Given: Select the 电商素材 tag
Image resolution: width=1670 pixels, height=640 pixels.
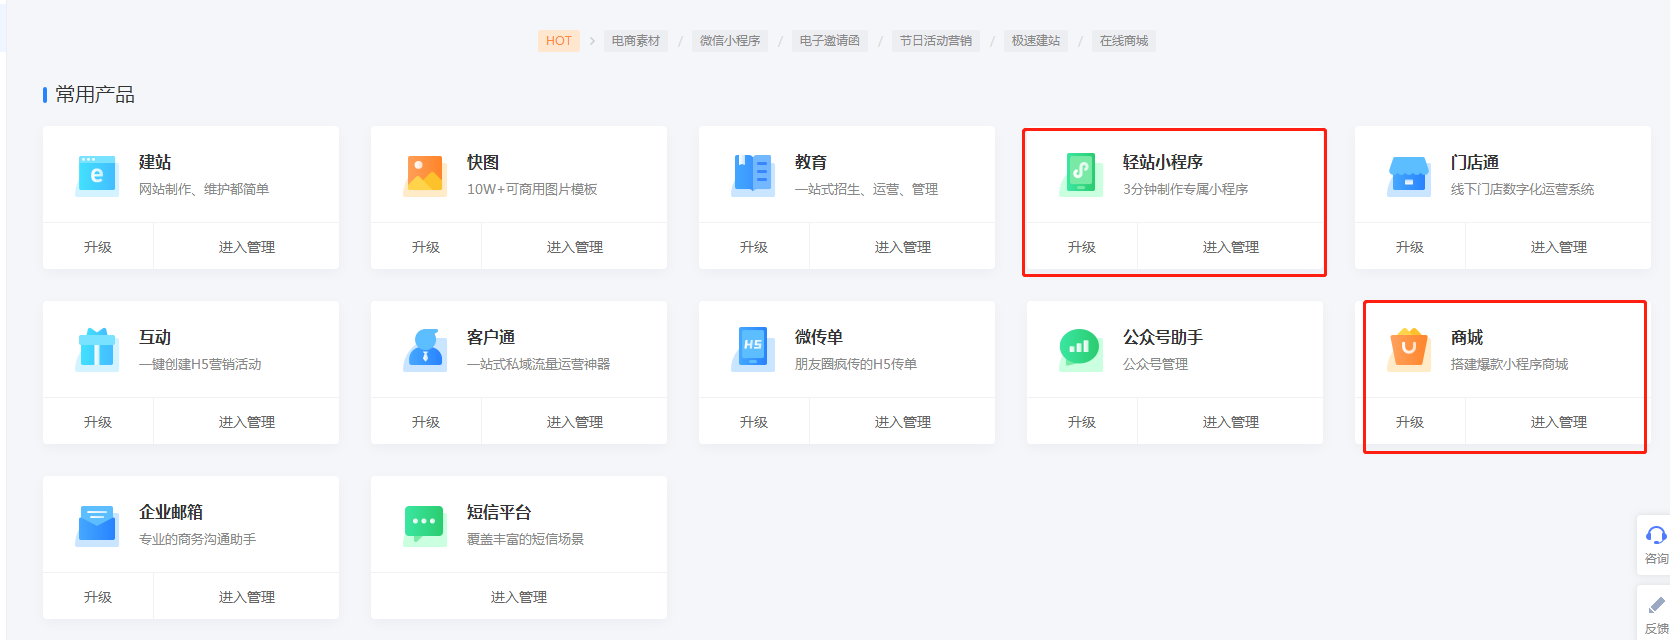Looking at the screenshot, I should [x=636, y=41].
